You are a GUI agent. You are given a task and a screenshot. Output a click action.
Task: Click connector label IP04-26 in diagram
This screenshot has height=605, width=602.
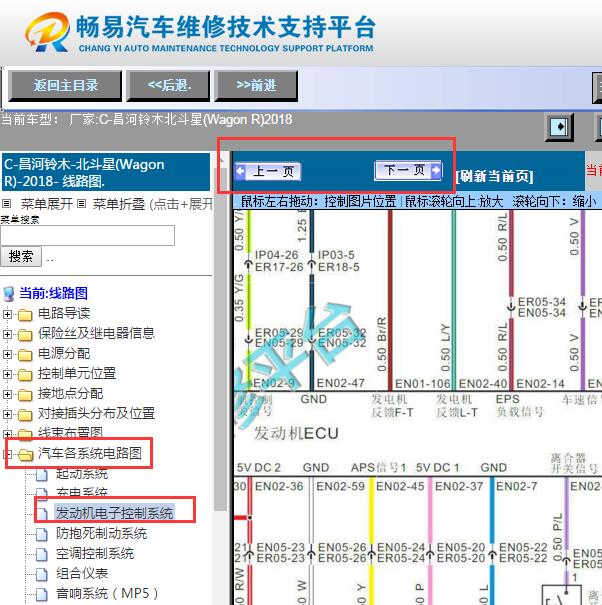tap(277, 255)
